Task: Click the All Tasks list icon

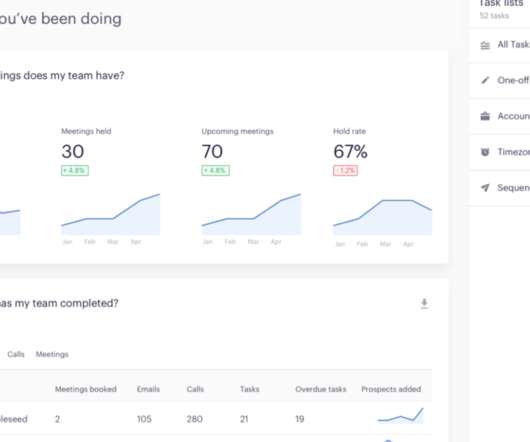Action: (x=485, y=45)
